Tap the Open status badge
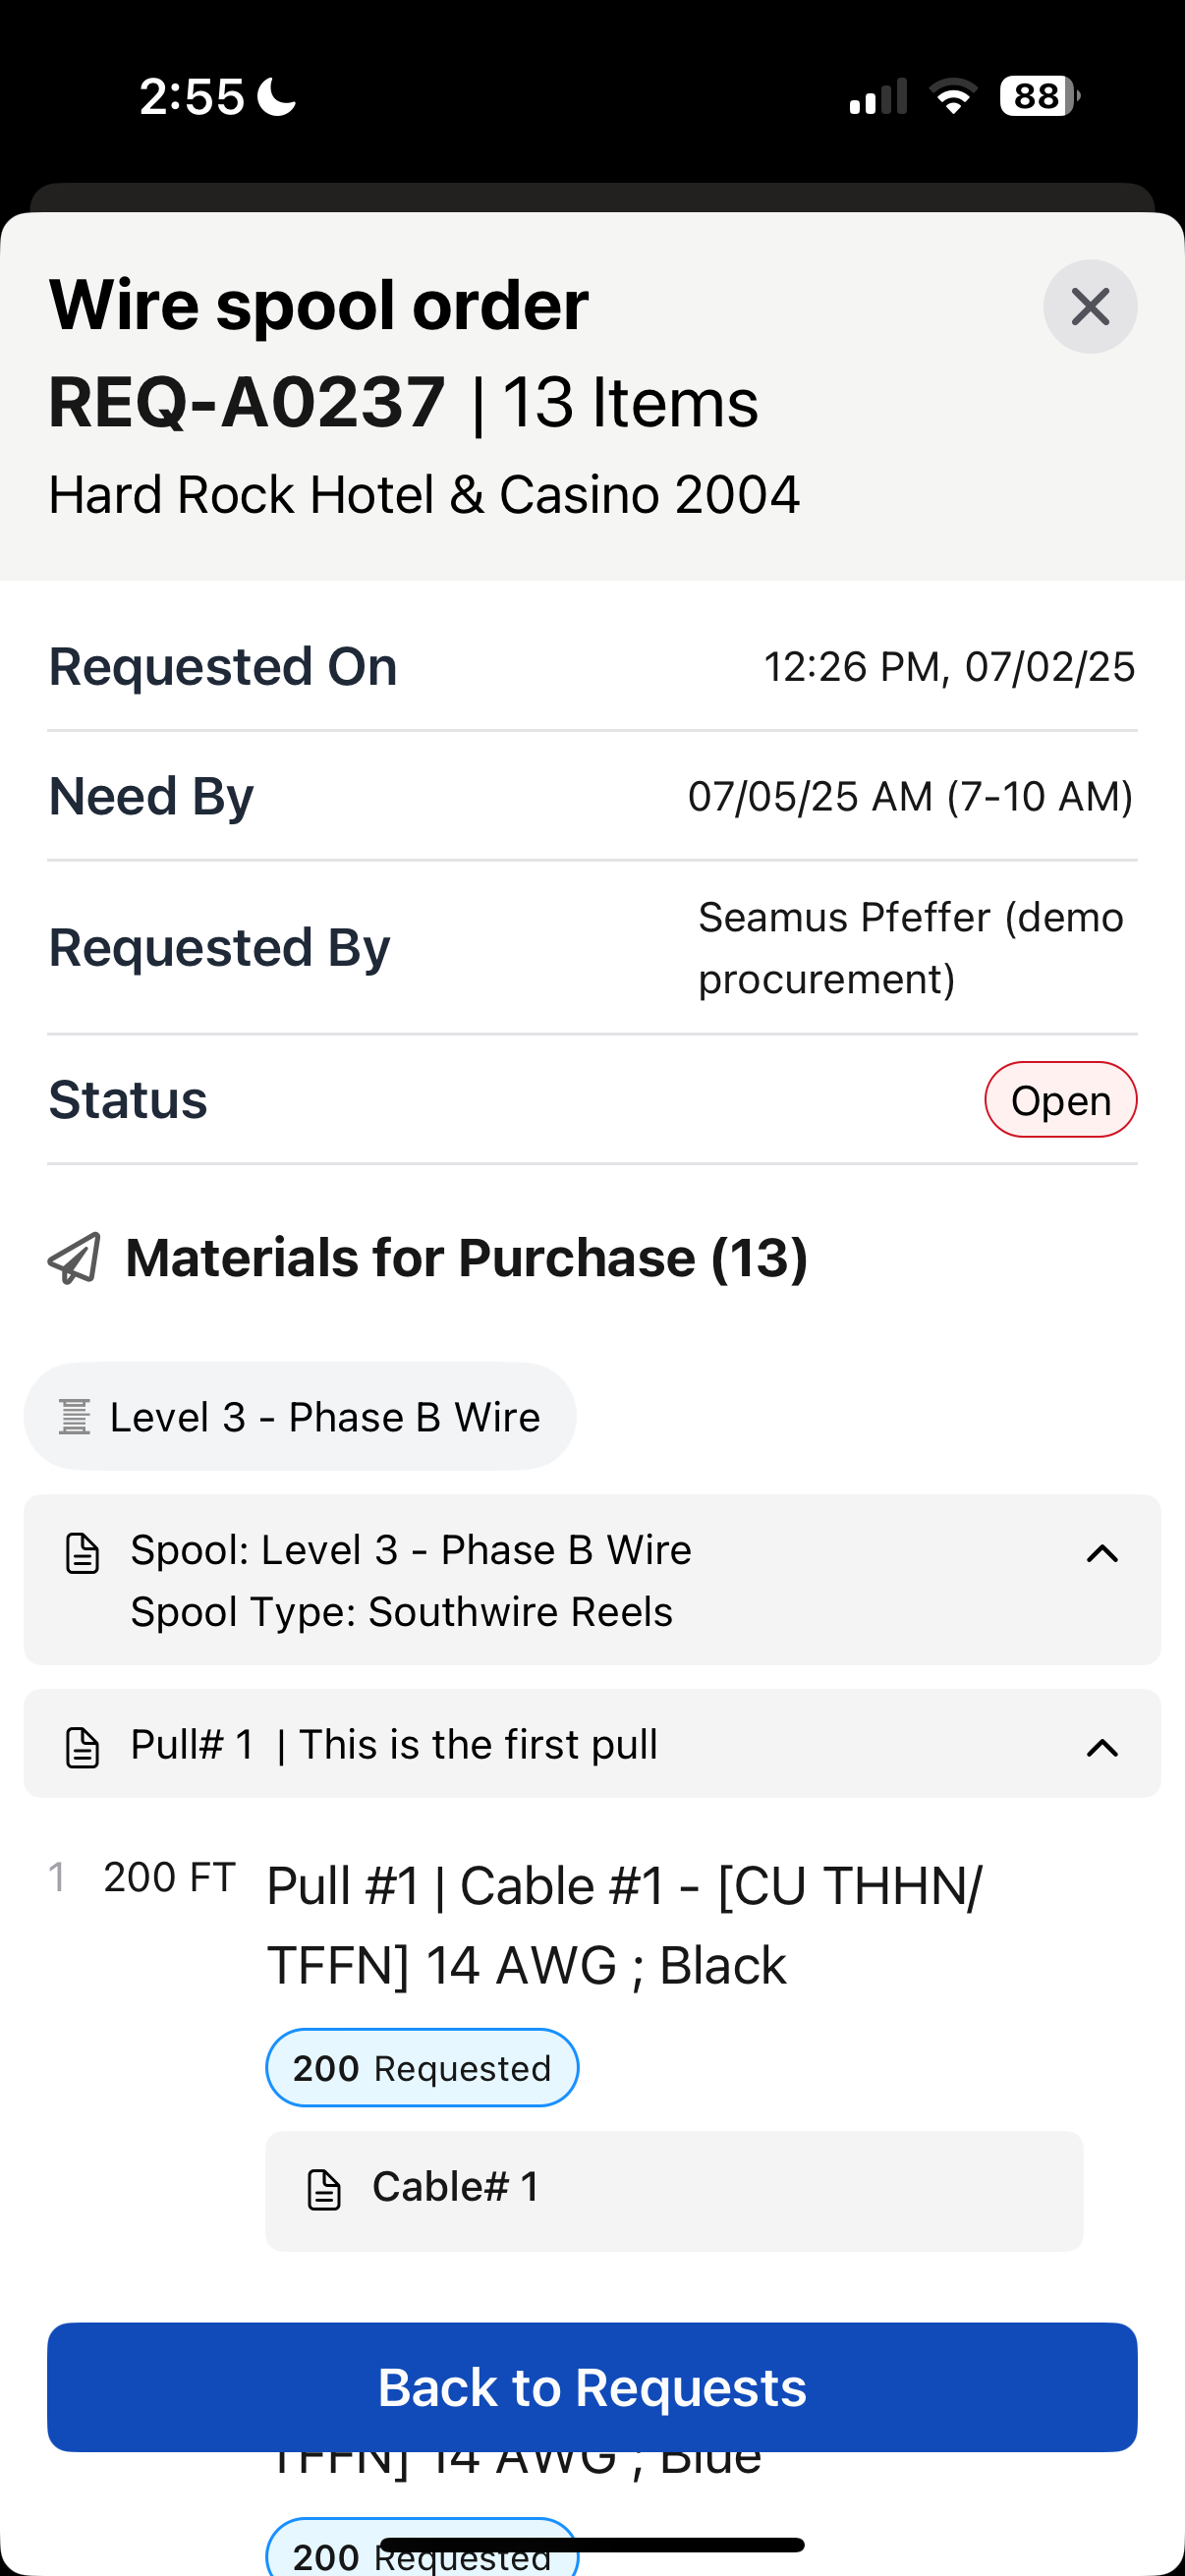Viewport: 1185px width, 2576px height. click(1060, 1100)
